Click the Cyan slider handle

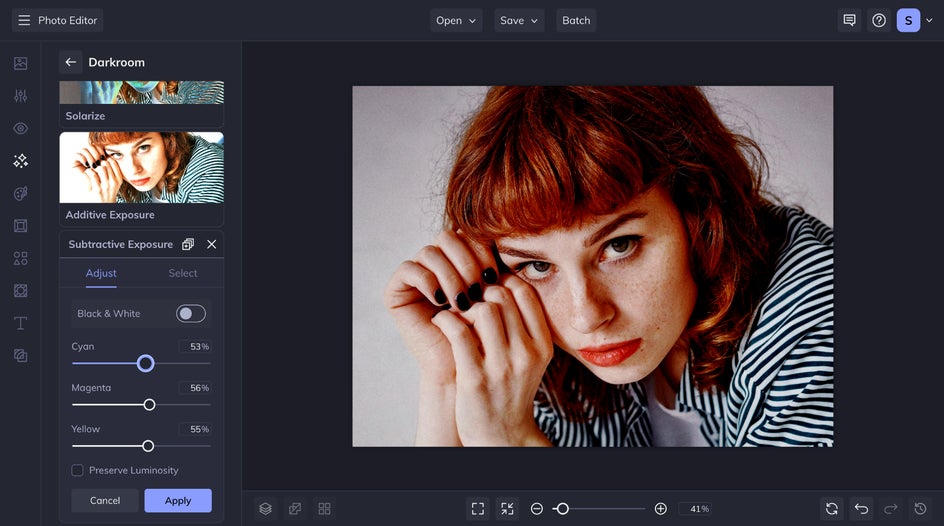[x=145, y=363]
